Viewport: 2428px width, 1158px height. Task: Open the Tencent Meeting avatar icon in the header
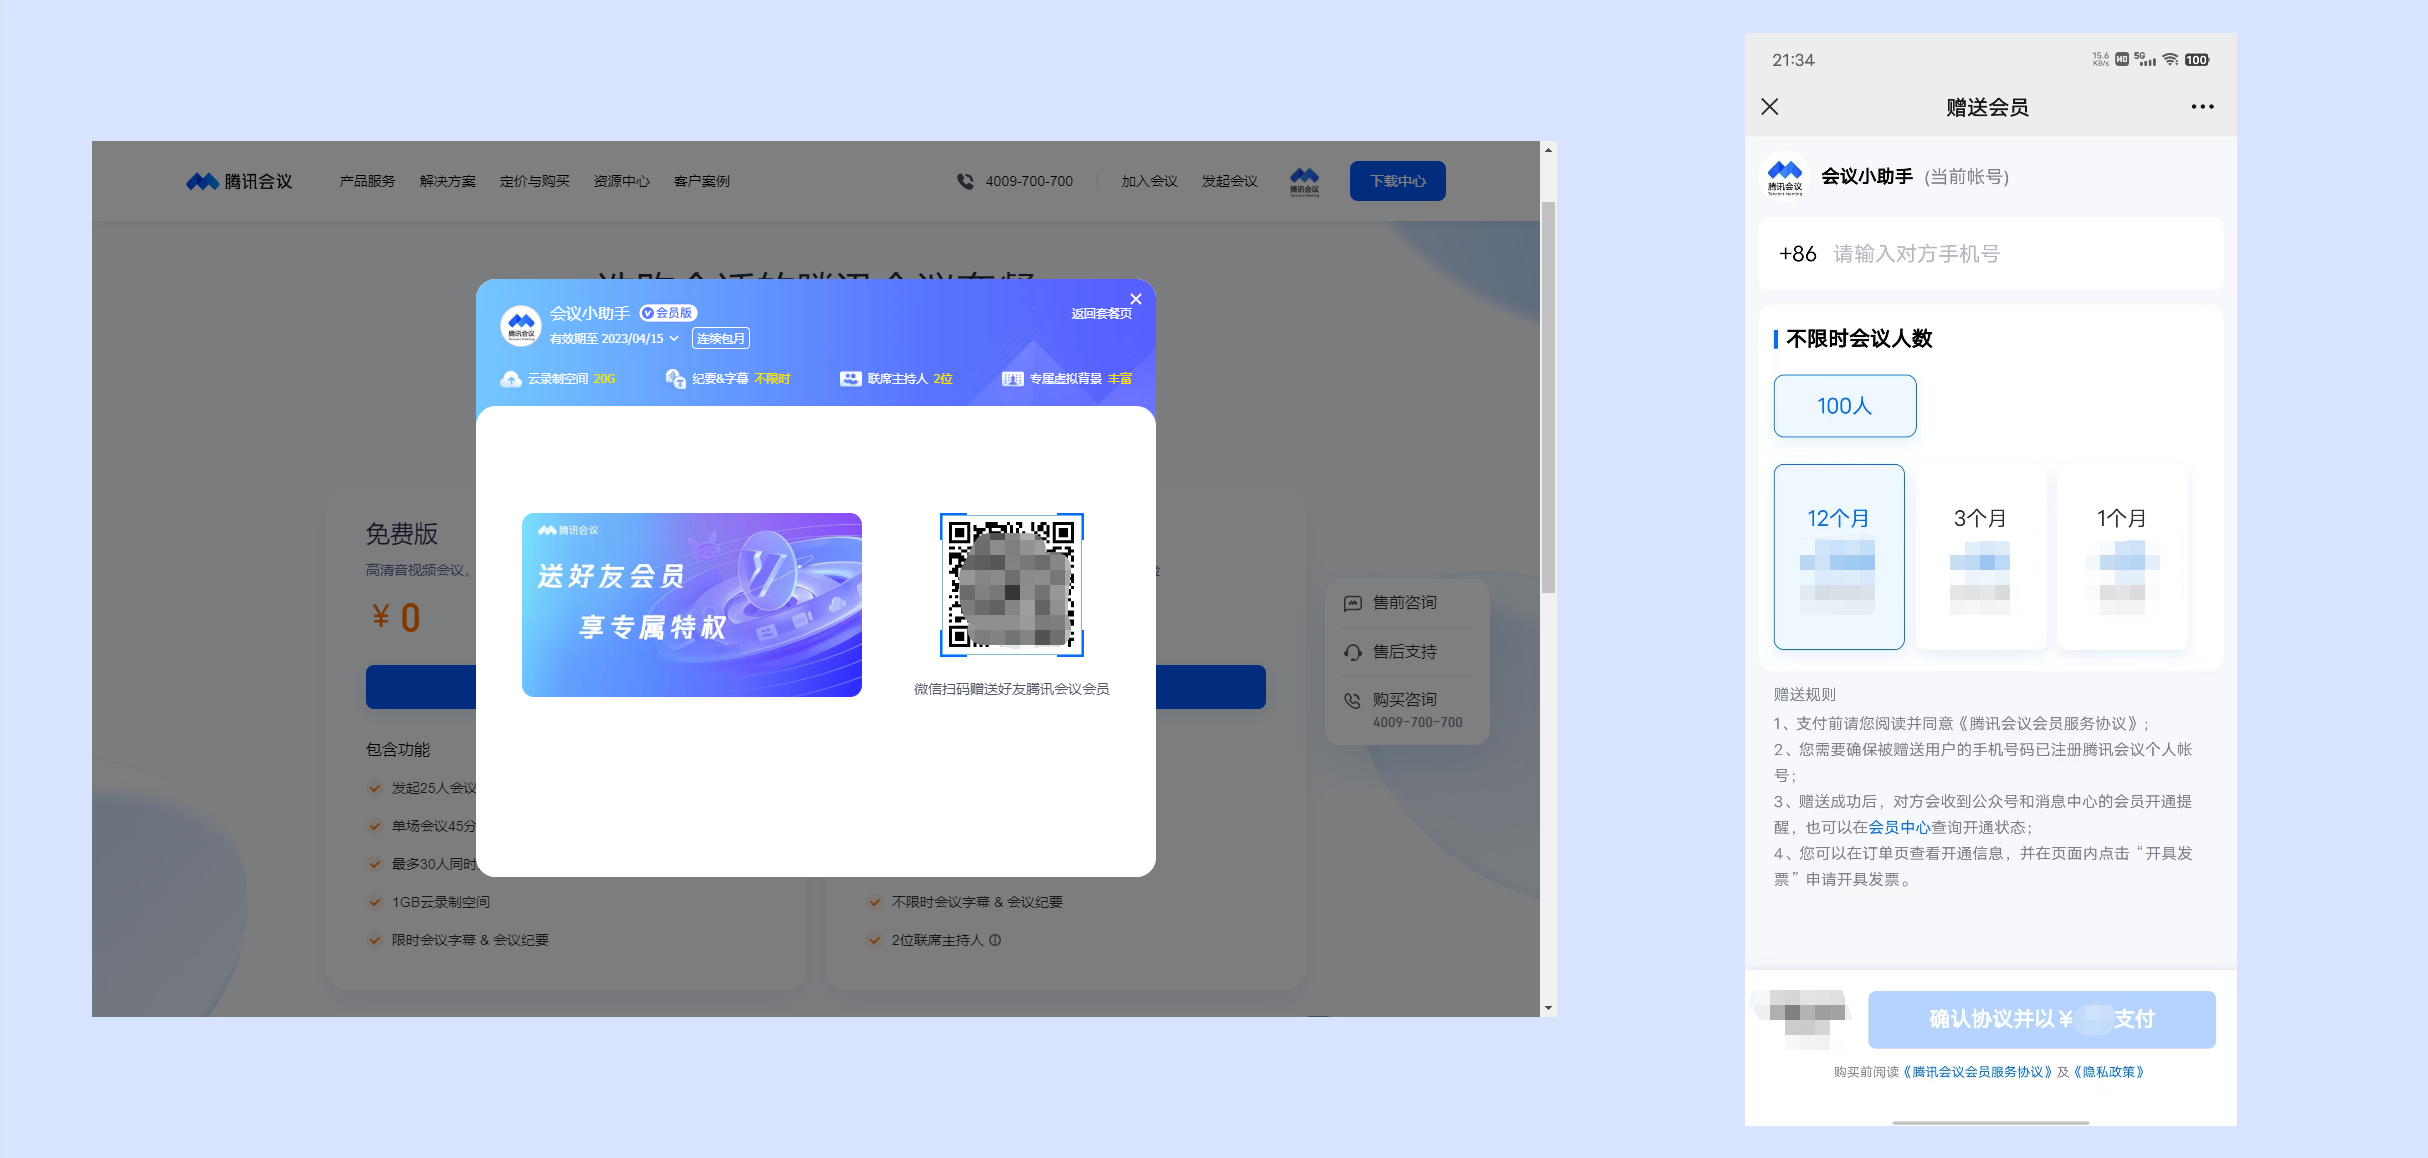(x=1304, y=181)
